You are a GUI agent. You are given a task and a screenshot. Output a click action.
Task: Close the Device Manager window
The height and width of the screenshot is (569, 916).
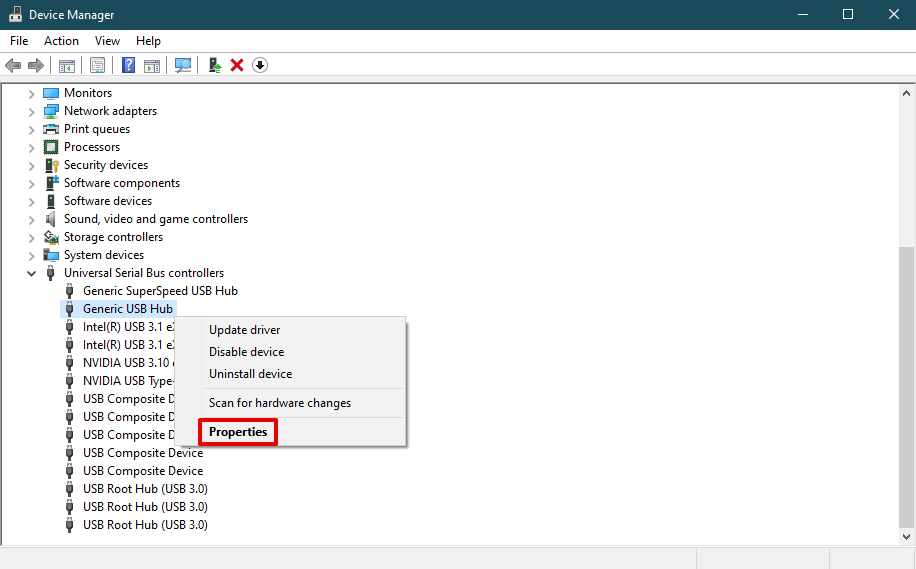point(894,15)
